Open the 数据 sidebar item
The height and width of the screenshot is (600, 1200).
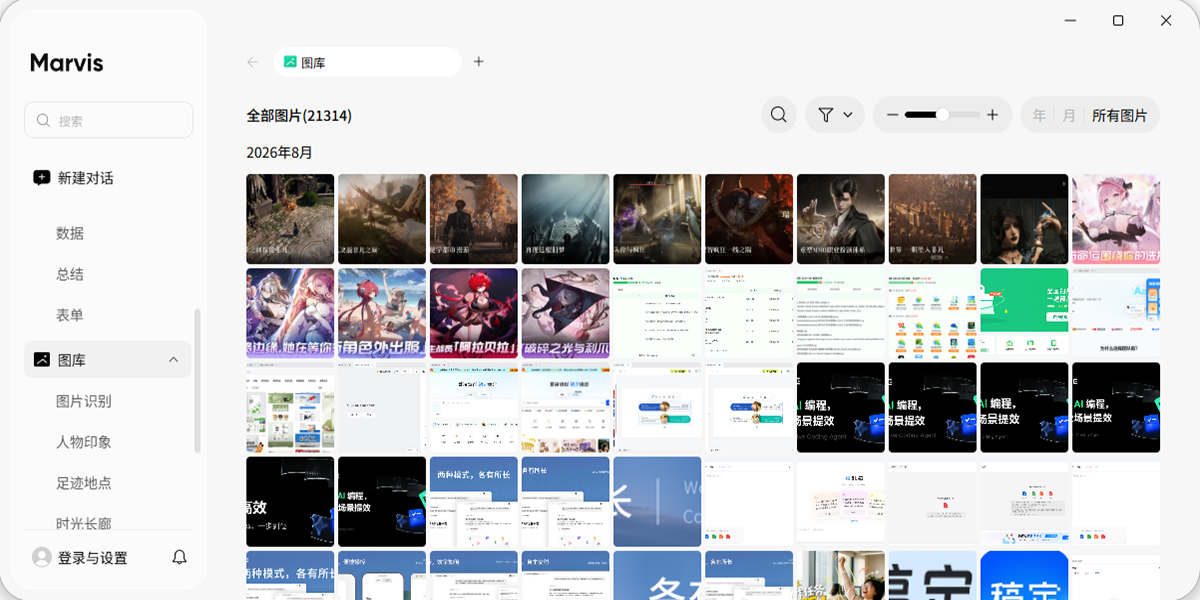tap(70, 233)
